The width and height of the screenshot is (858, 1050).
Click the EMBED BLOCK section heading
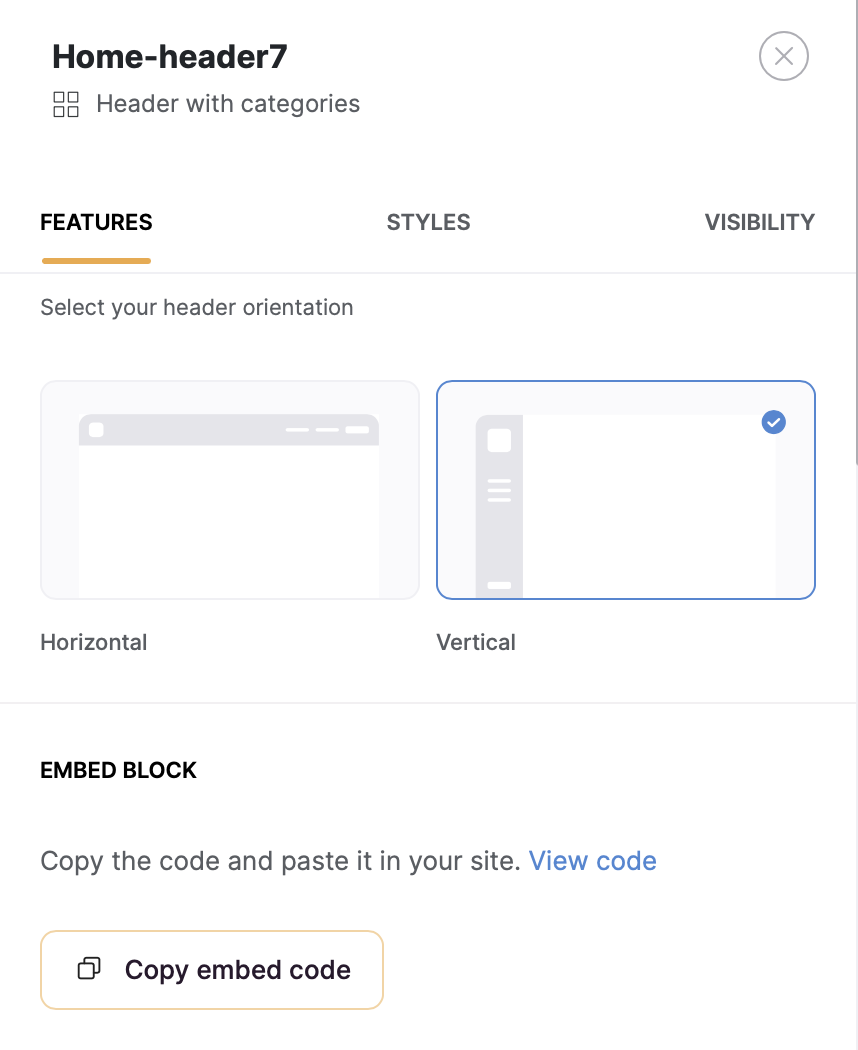119,770
